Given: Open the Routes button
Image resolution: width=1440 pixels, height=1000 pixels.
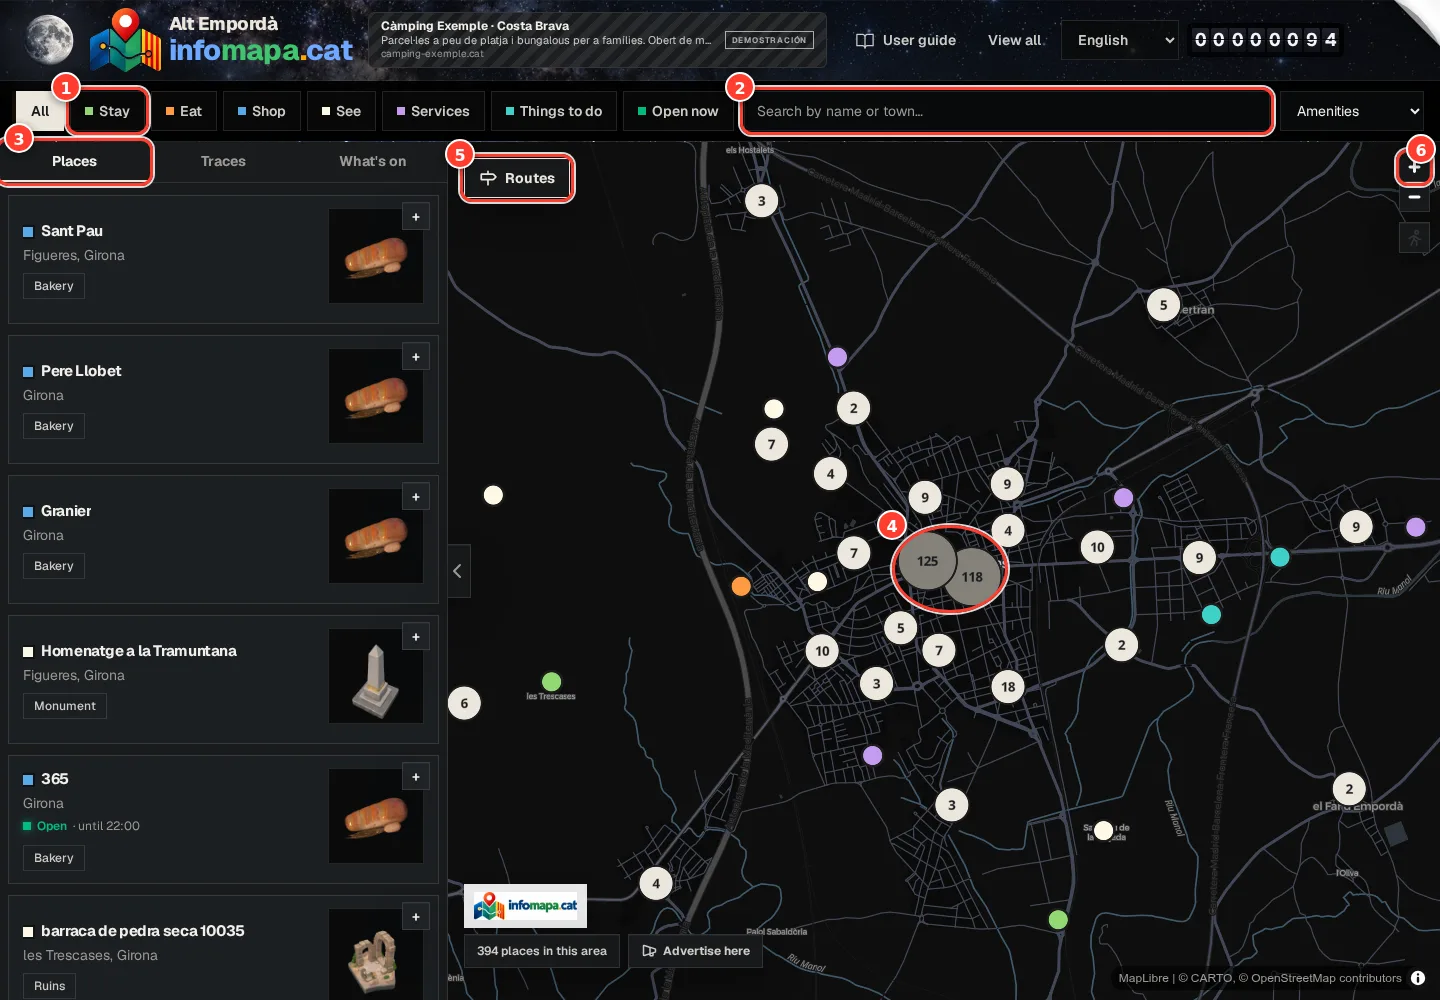Looking at the screenshot, I should 517,178.
